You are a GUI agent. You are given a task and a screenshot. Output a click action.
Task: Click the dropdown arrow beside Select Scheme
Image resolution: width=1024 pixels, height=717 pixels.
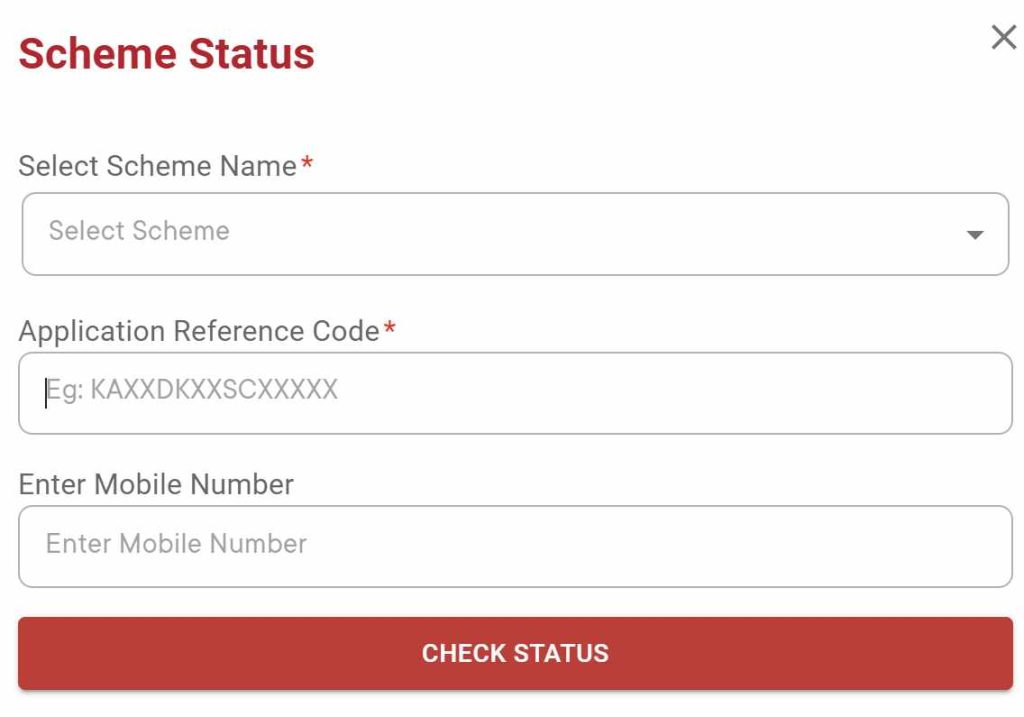pyautogui.click(x=976, y=233)
